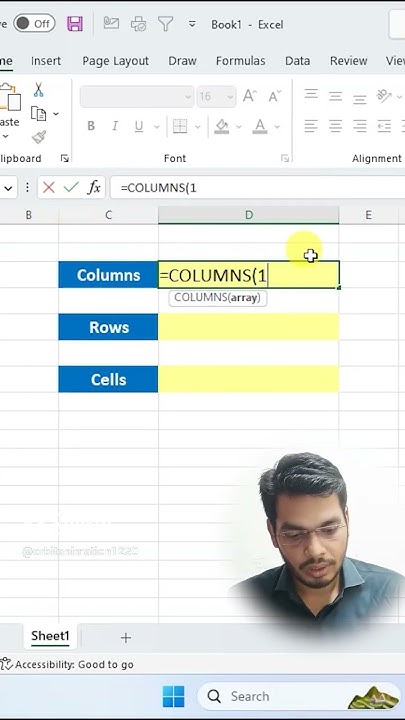405x720 pixels.
Task: Open the font name combo box
Action: 137,96
